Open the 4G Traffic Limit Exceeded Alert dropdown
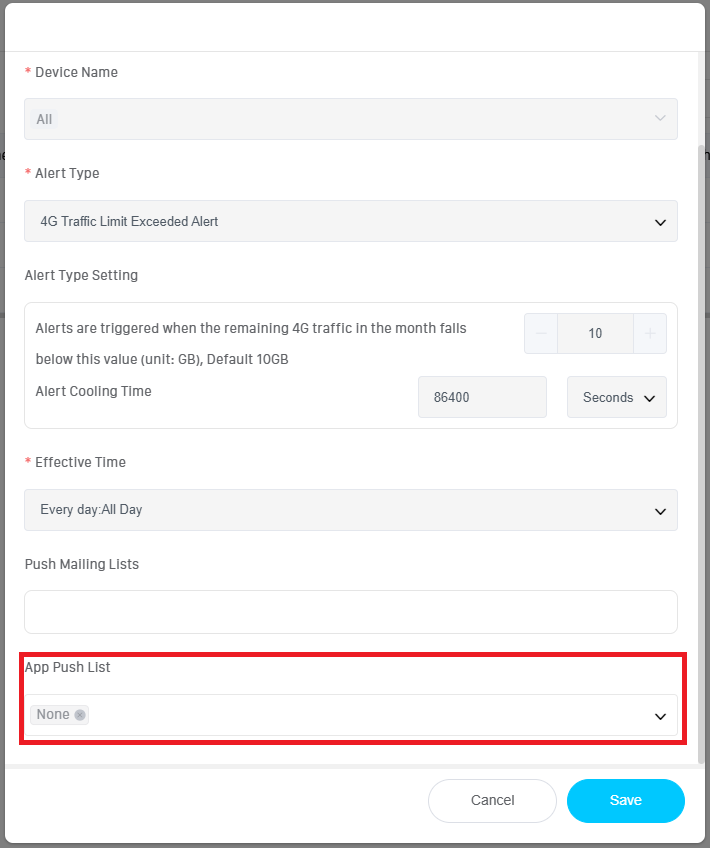 (x=350, y=221)
